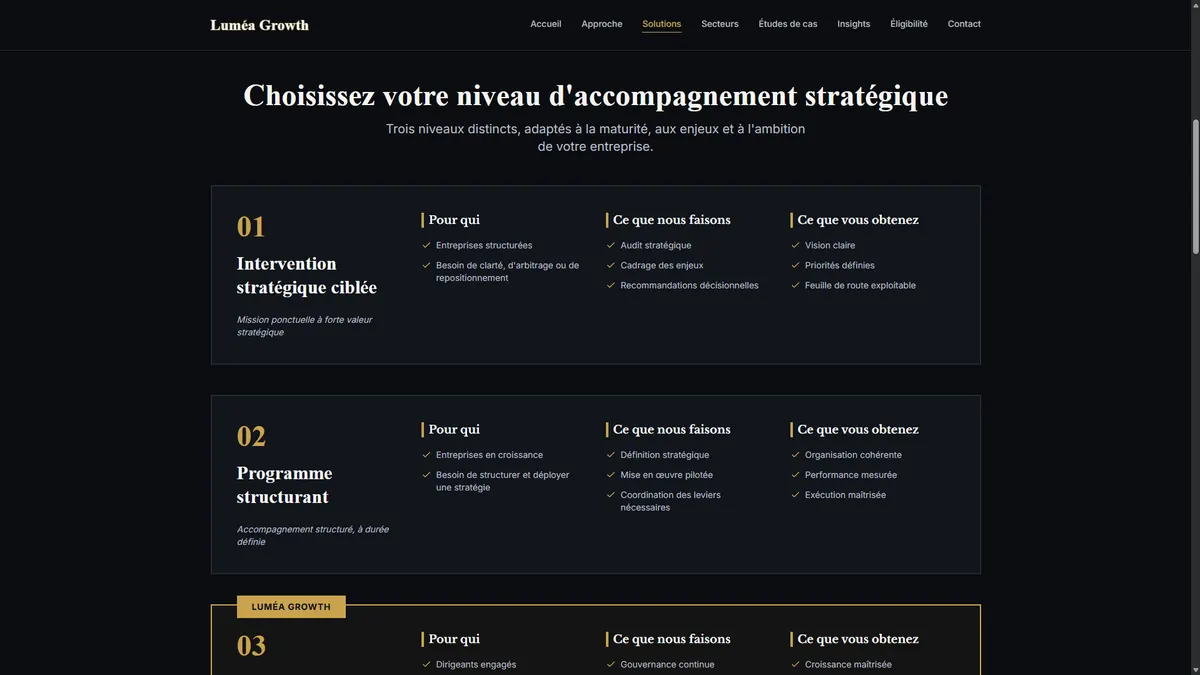This screenshot has height=675, width=1200.
Task: Open the Secteurs navigation link
Action: click(x=720, y=24)
